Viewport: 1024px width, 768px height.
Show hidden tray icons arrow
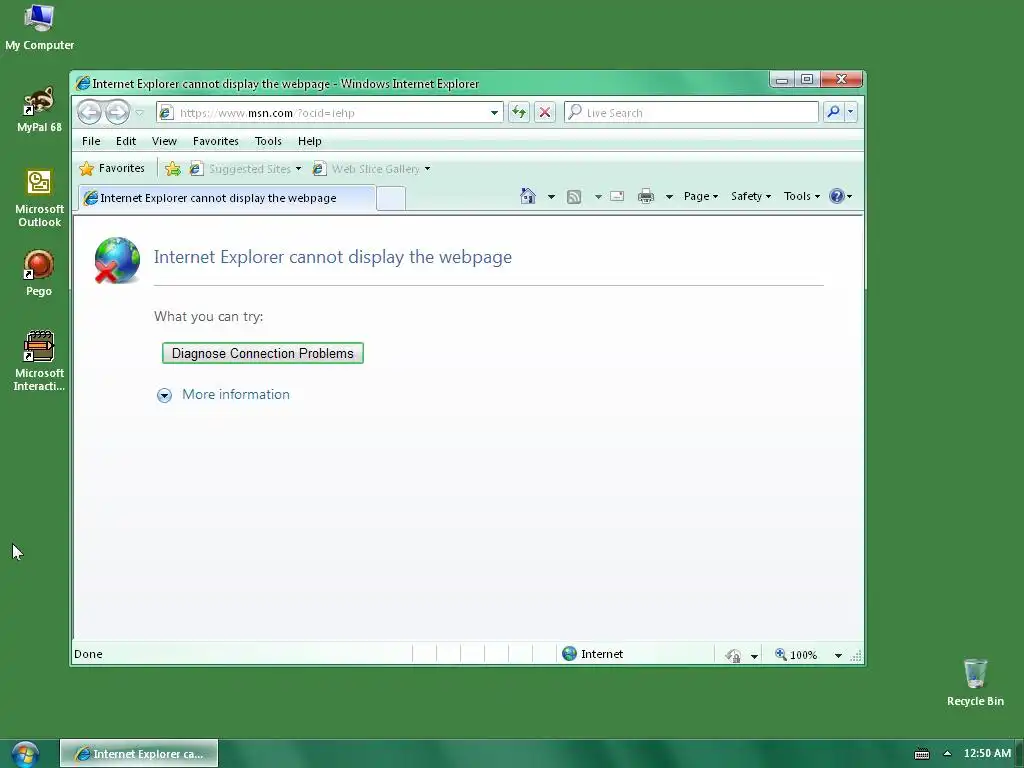point(947,754)
